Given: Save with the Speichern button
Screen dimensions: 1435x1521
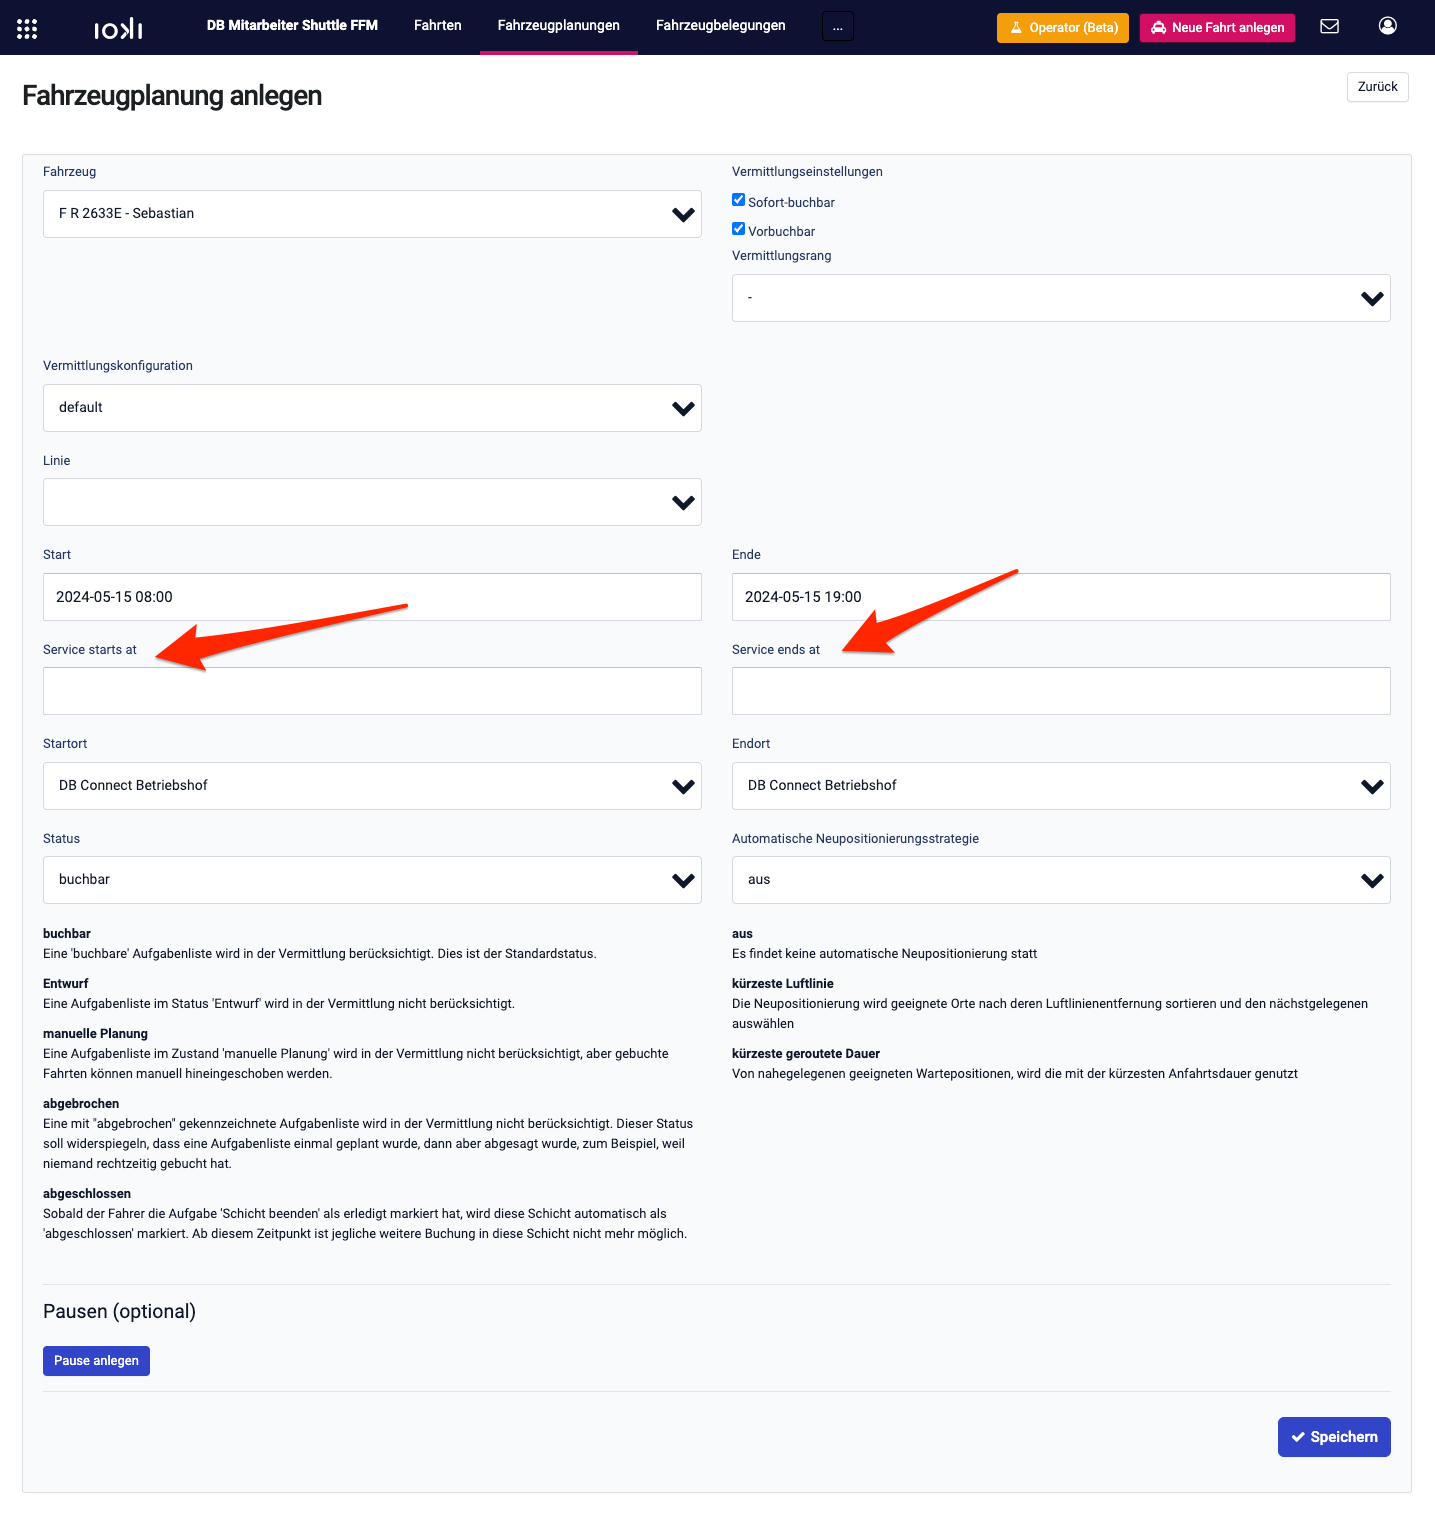Looking at the screenshot, I should coord(1334,1437).
